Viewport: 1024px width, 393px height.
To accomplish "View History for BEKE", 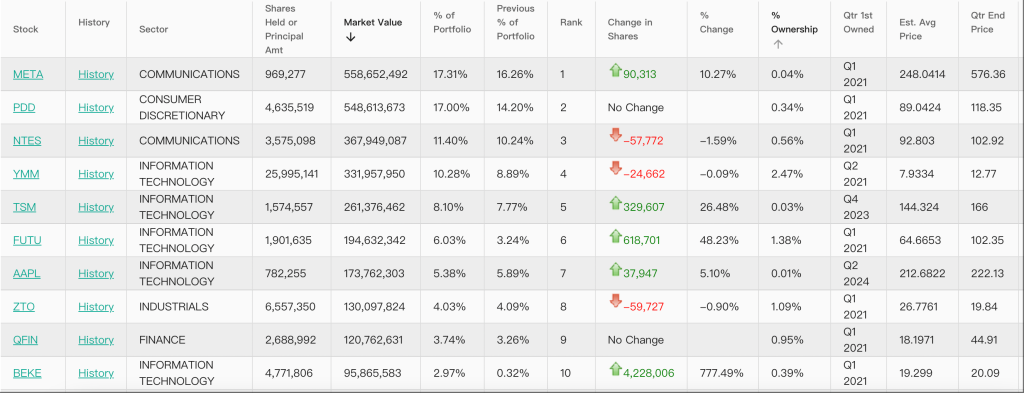I will (96, 373).
